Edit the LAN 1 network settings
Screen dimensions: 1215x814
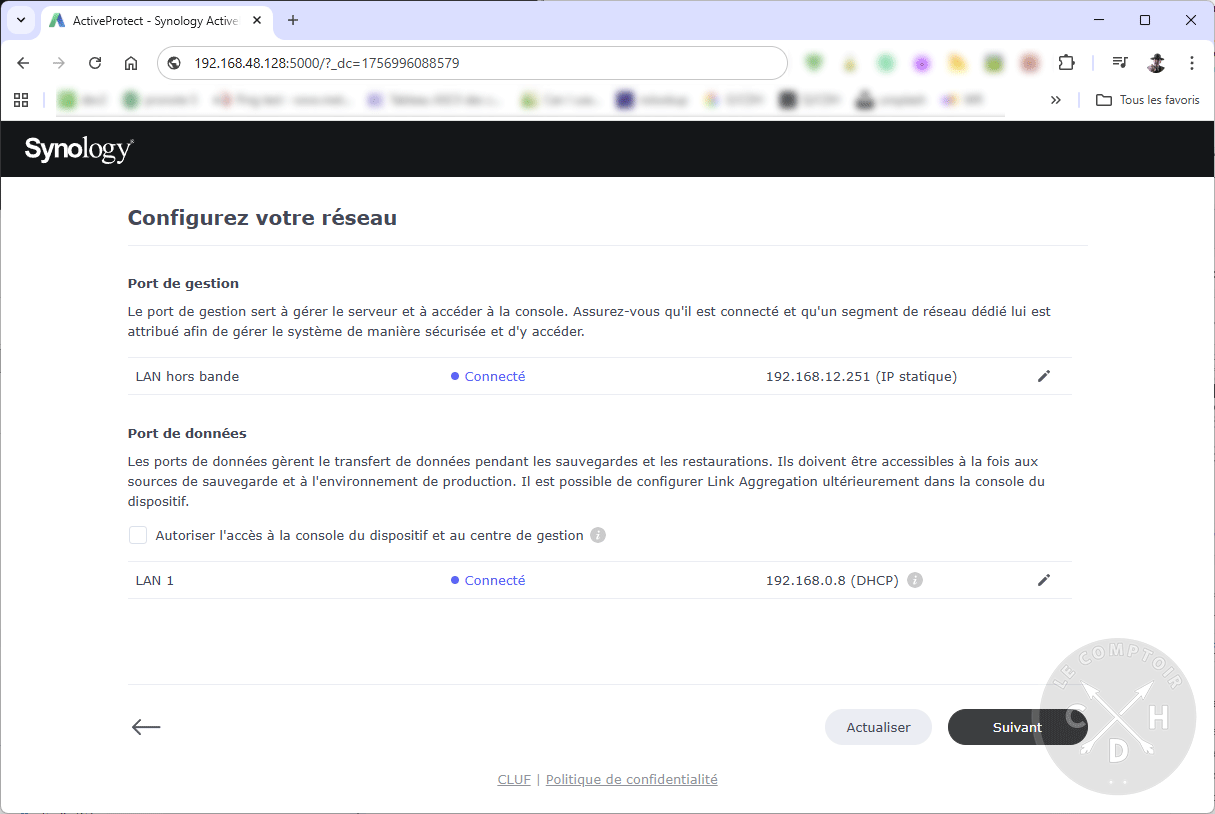click(1043, 580)
